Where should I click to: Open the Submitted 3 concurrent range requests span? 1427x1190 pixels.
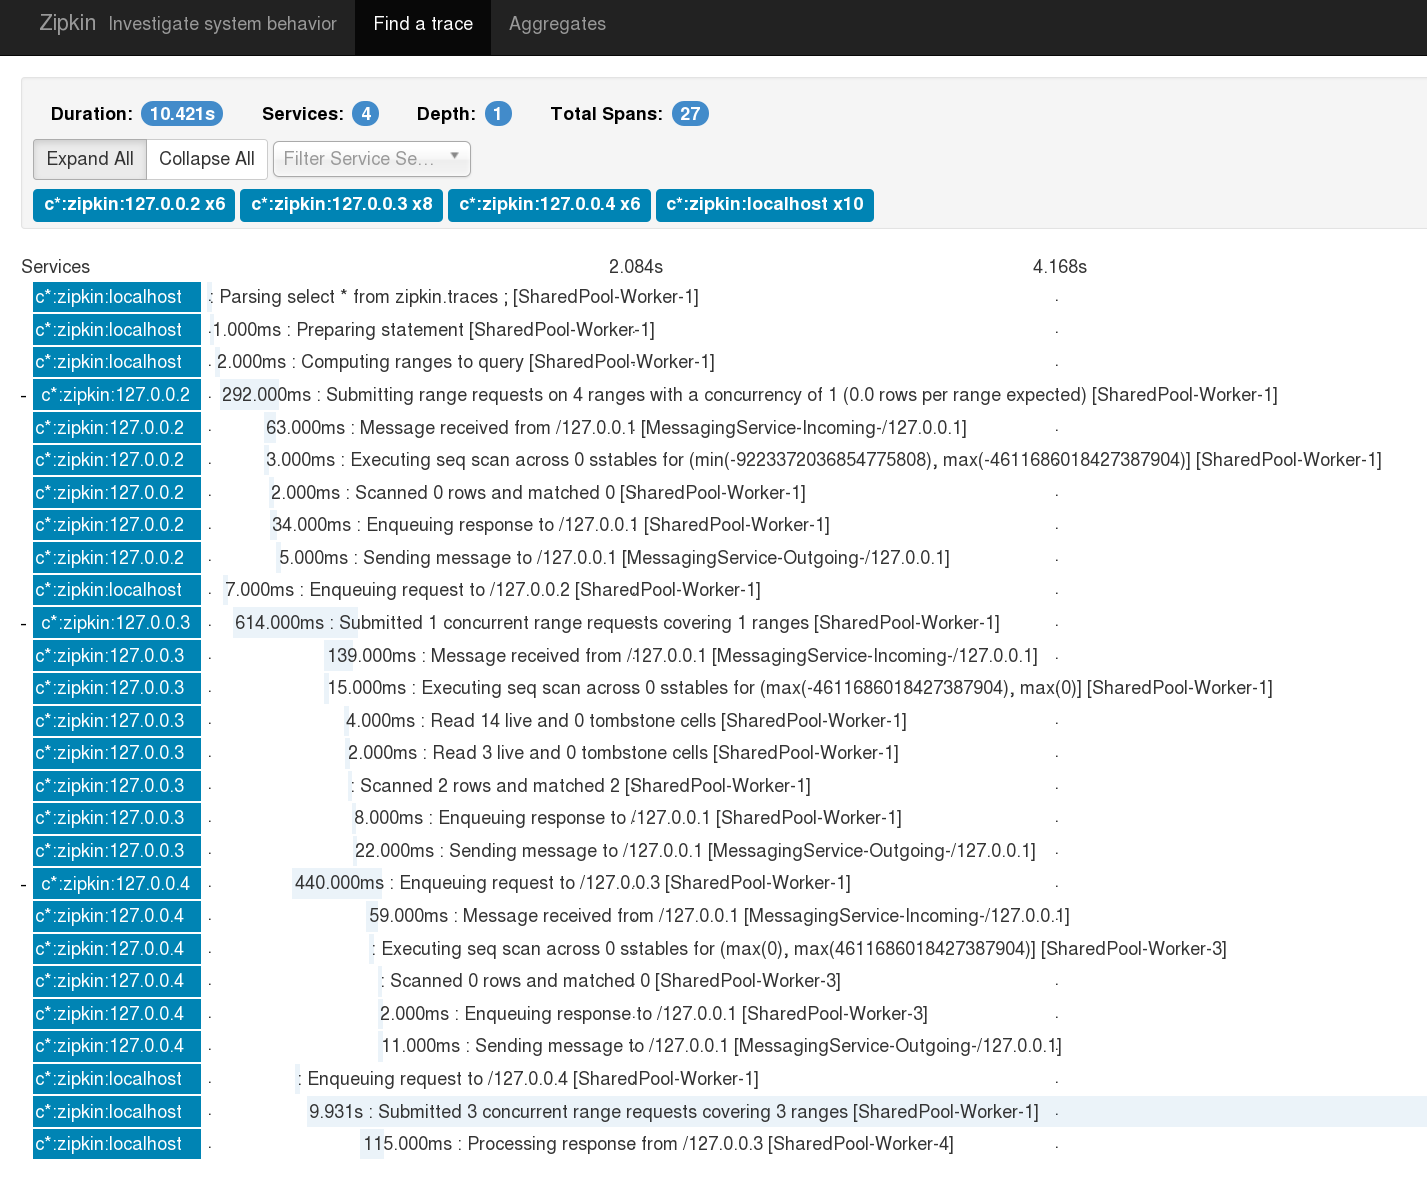670,1111
